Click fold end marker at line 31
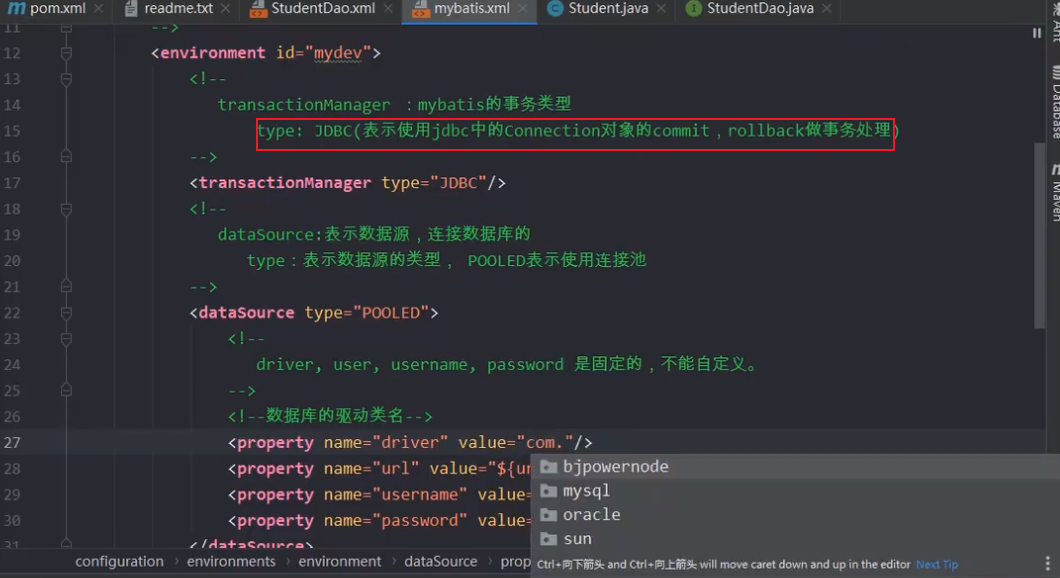The width and height of the screenshot is (1060, 578). click(66, 543)
